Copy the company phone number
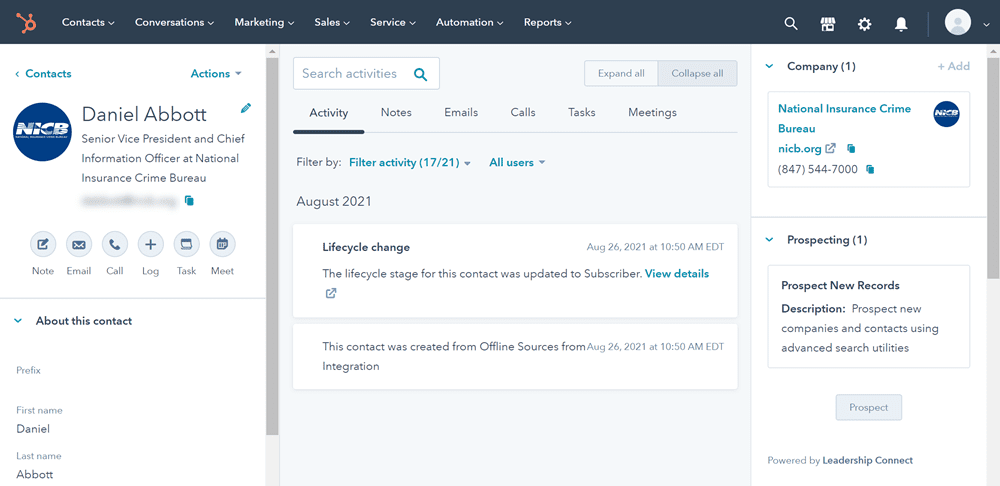 [870, 170]
